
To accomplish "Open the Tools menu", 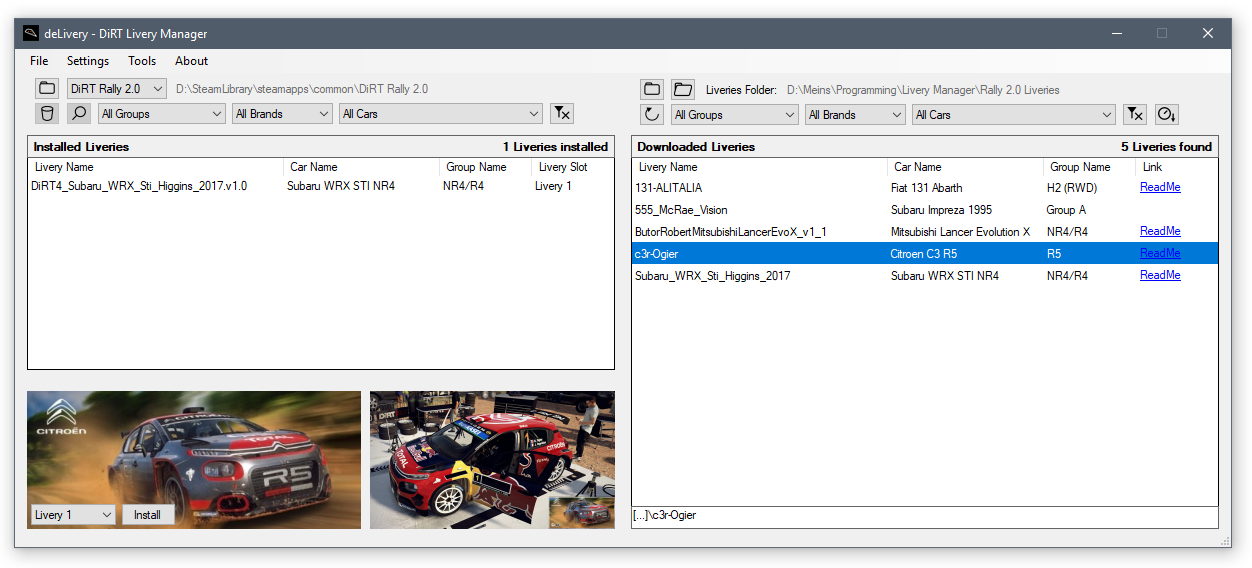I will [142, 61].
